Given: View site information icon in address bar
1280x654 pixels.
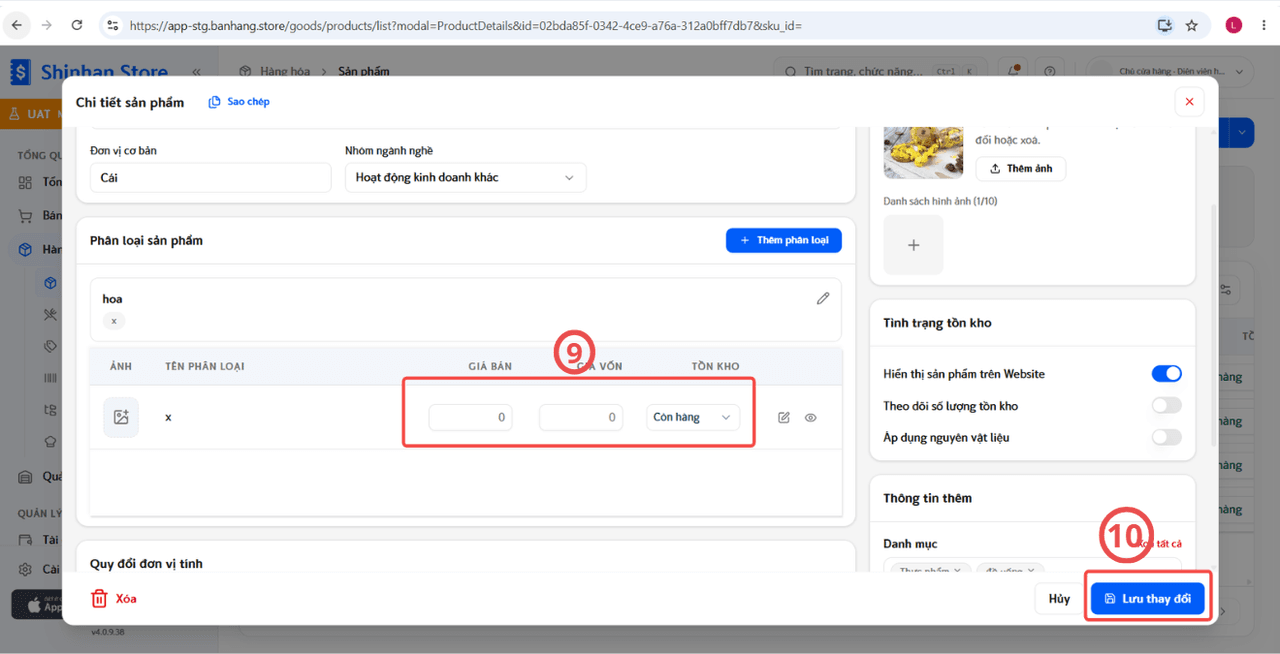Looking at the screenshot, I should [112, 25].
